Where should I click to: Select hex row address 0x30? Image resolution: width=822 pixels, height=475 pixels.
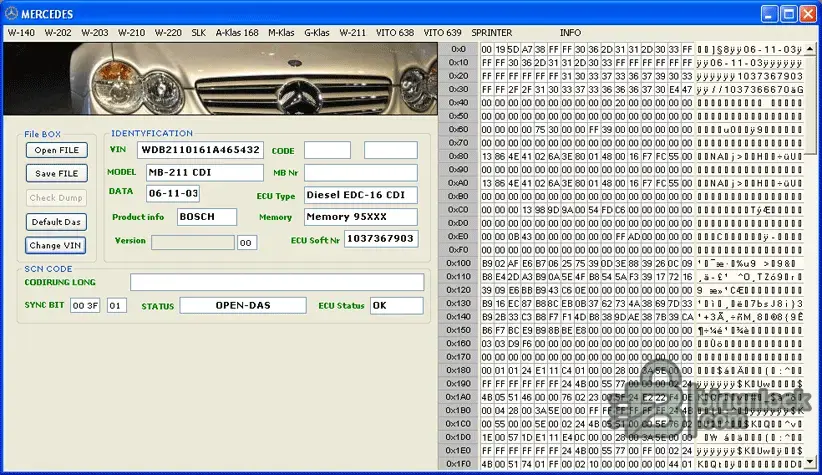click(x=458, y=89)
